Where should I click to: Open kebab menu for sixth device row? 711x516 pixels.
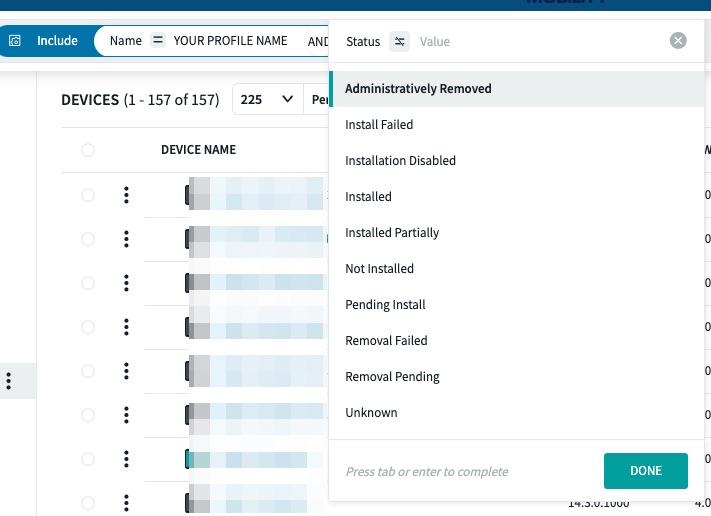126,415
